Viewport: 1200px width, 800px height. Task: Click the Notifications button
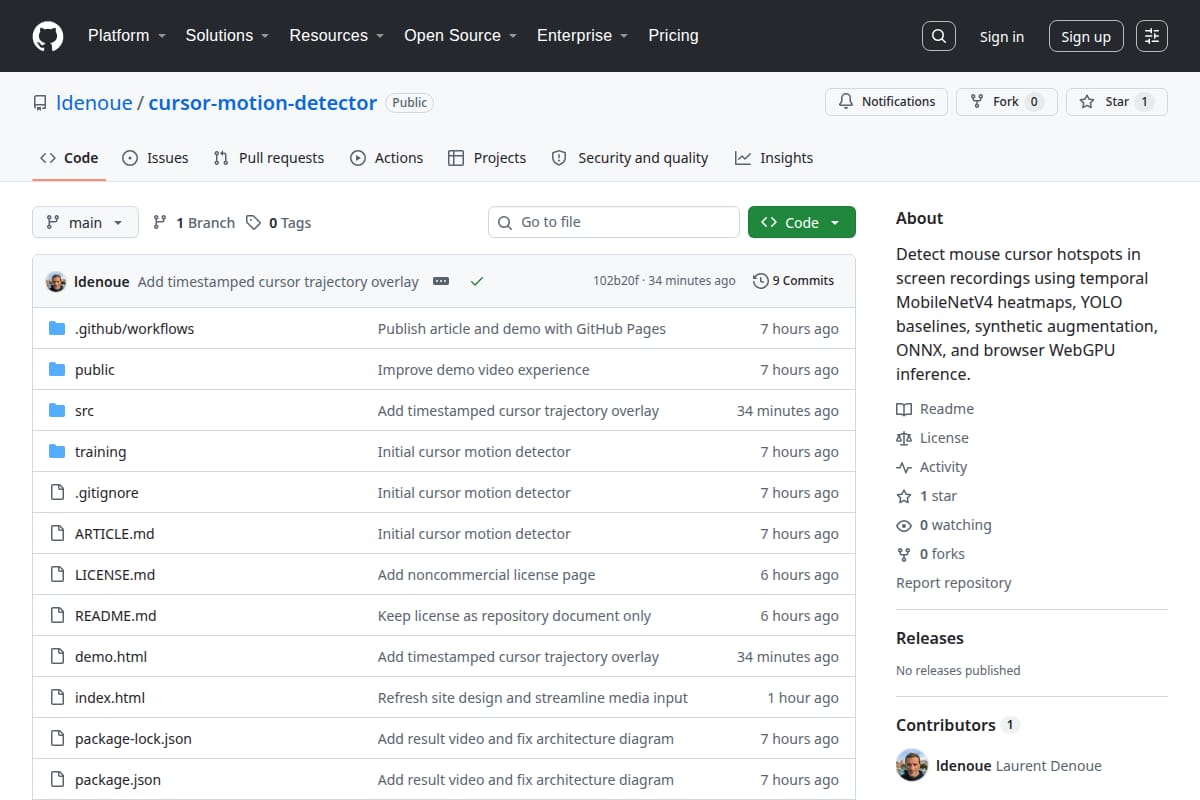(x=886, y=102)
